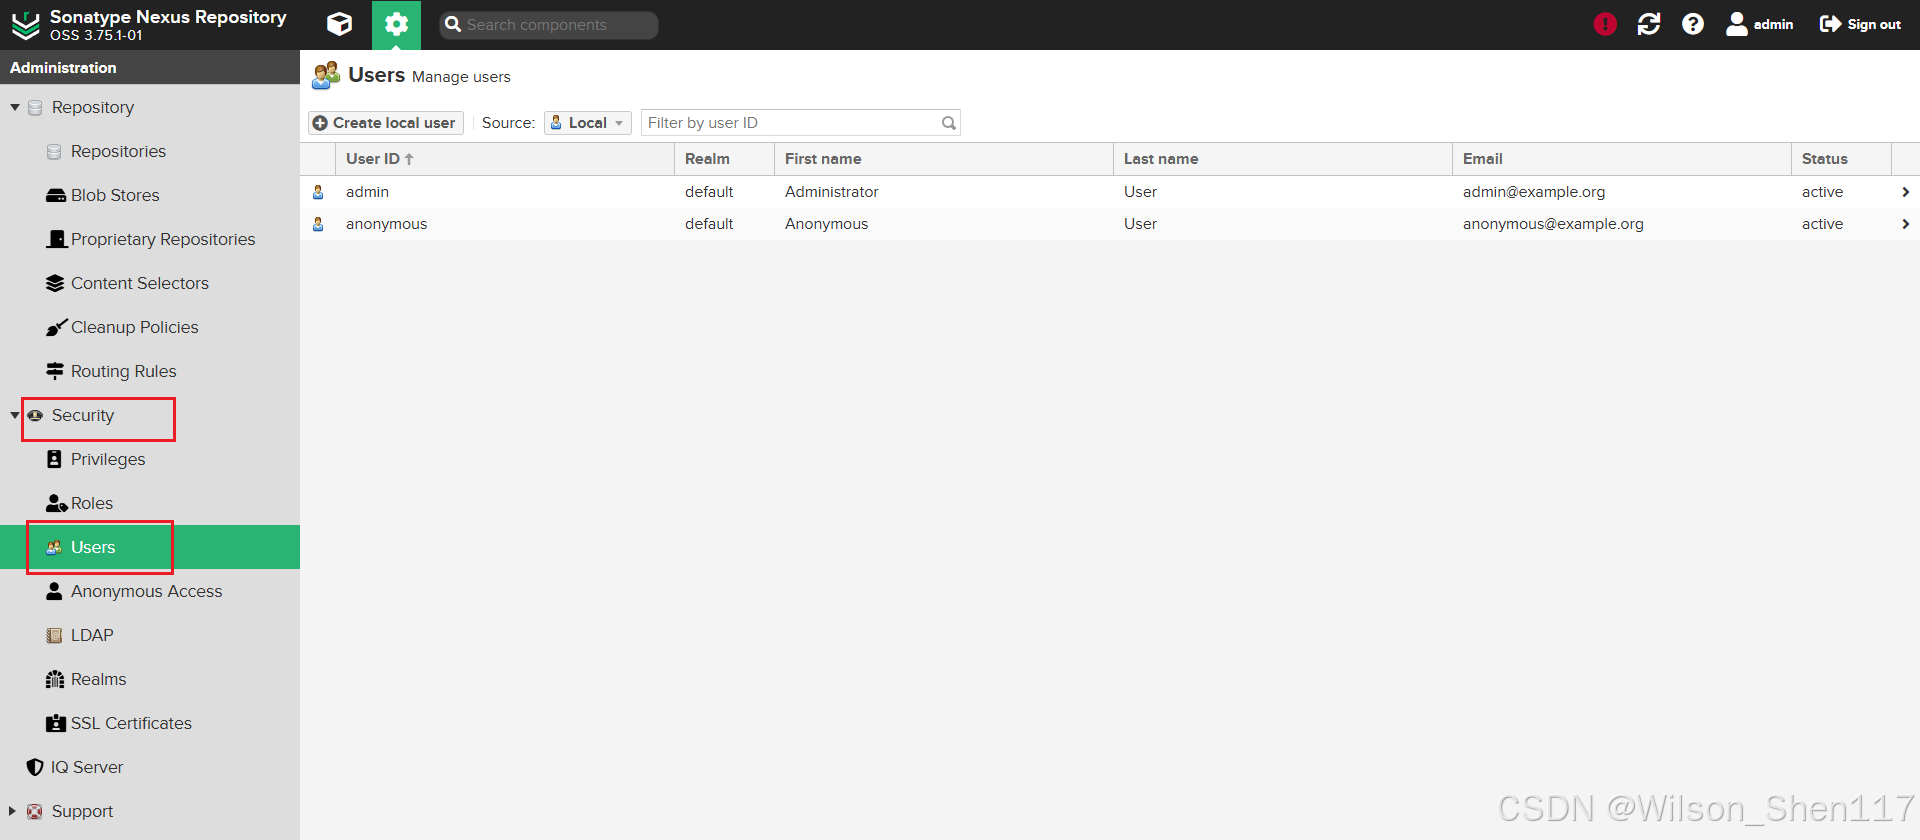The image size is (1920, 840).
Task: Select the Security menu item
Action: pos(83,415)
